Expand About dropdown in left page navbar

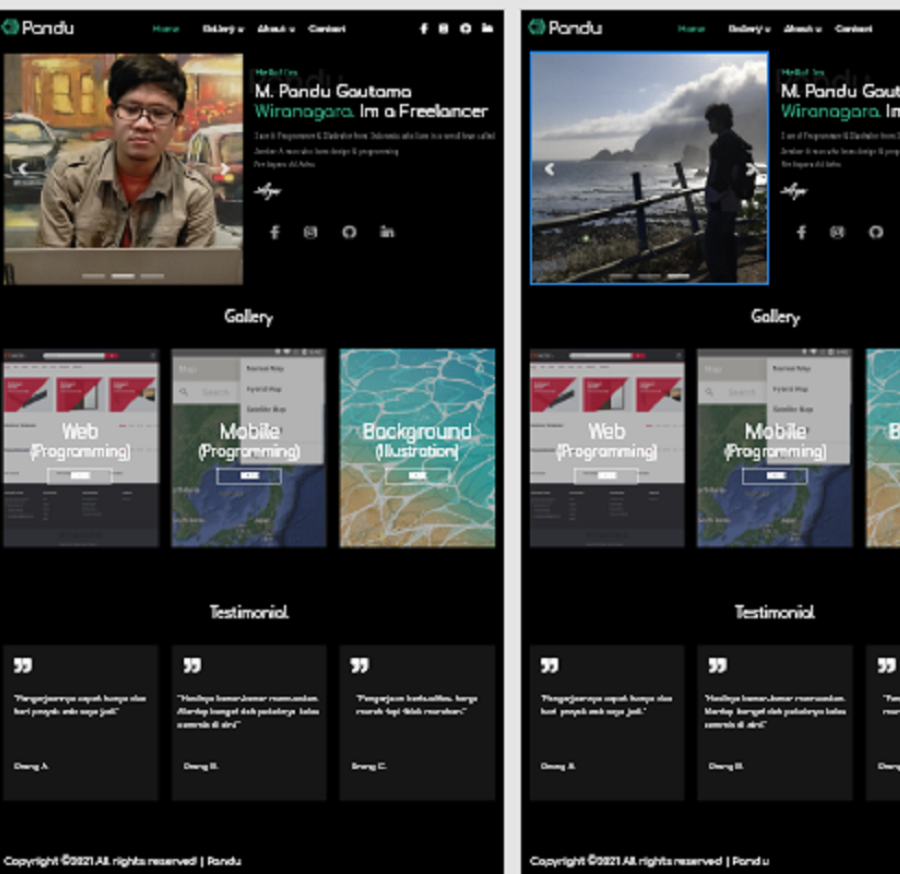point(275,28)
